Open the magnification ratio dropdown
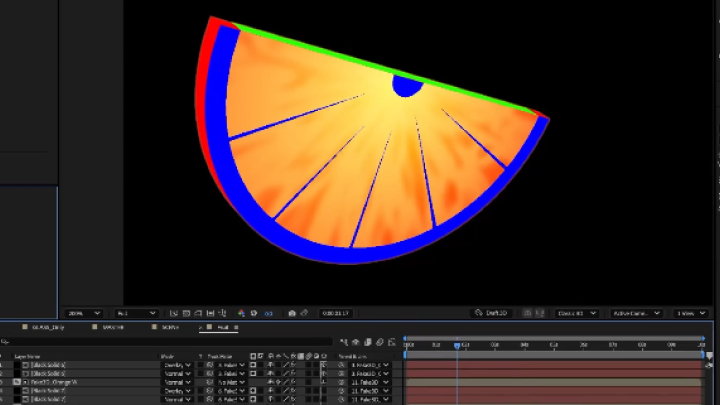The width and height of the screenshot is (720, 405). tap(83, 313)
